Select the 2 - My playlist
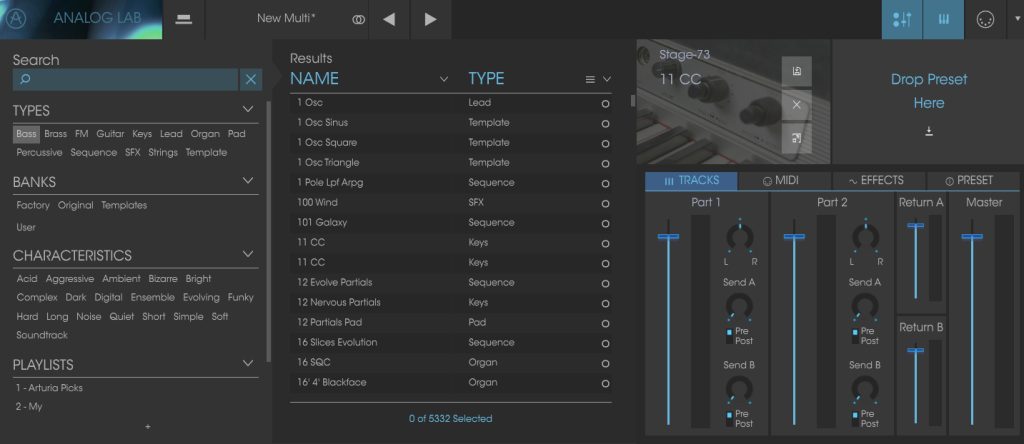Screen dimensions: 1024x444 29,407
